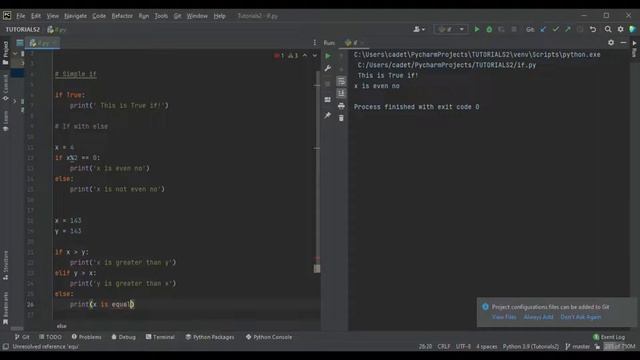Screen dimensions: 640x360
Task: Open Python 3.9 interpreter selector
Action: click(x=531, y=347)
